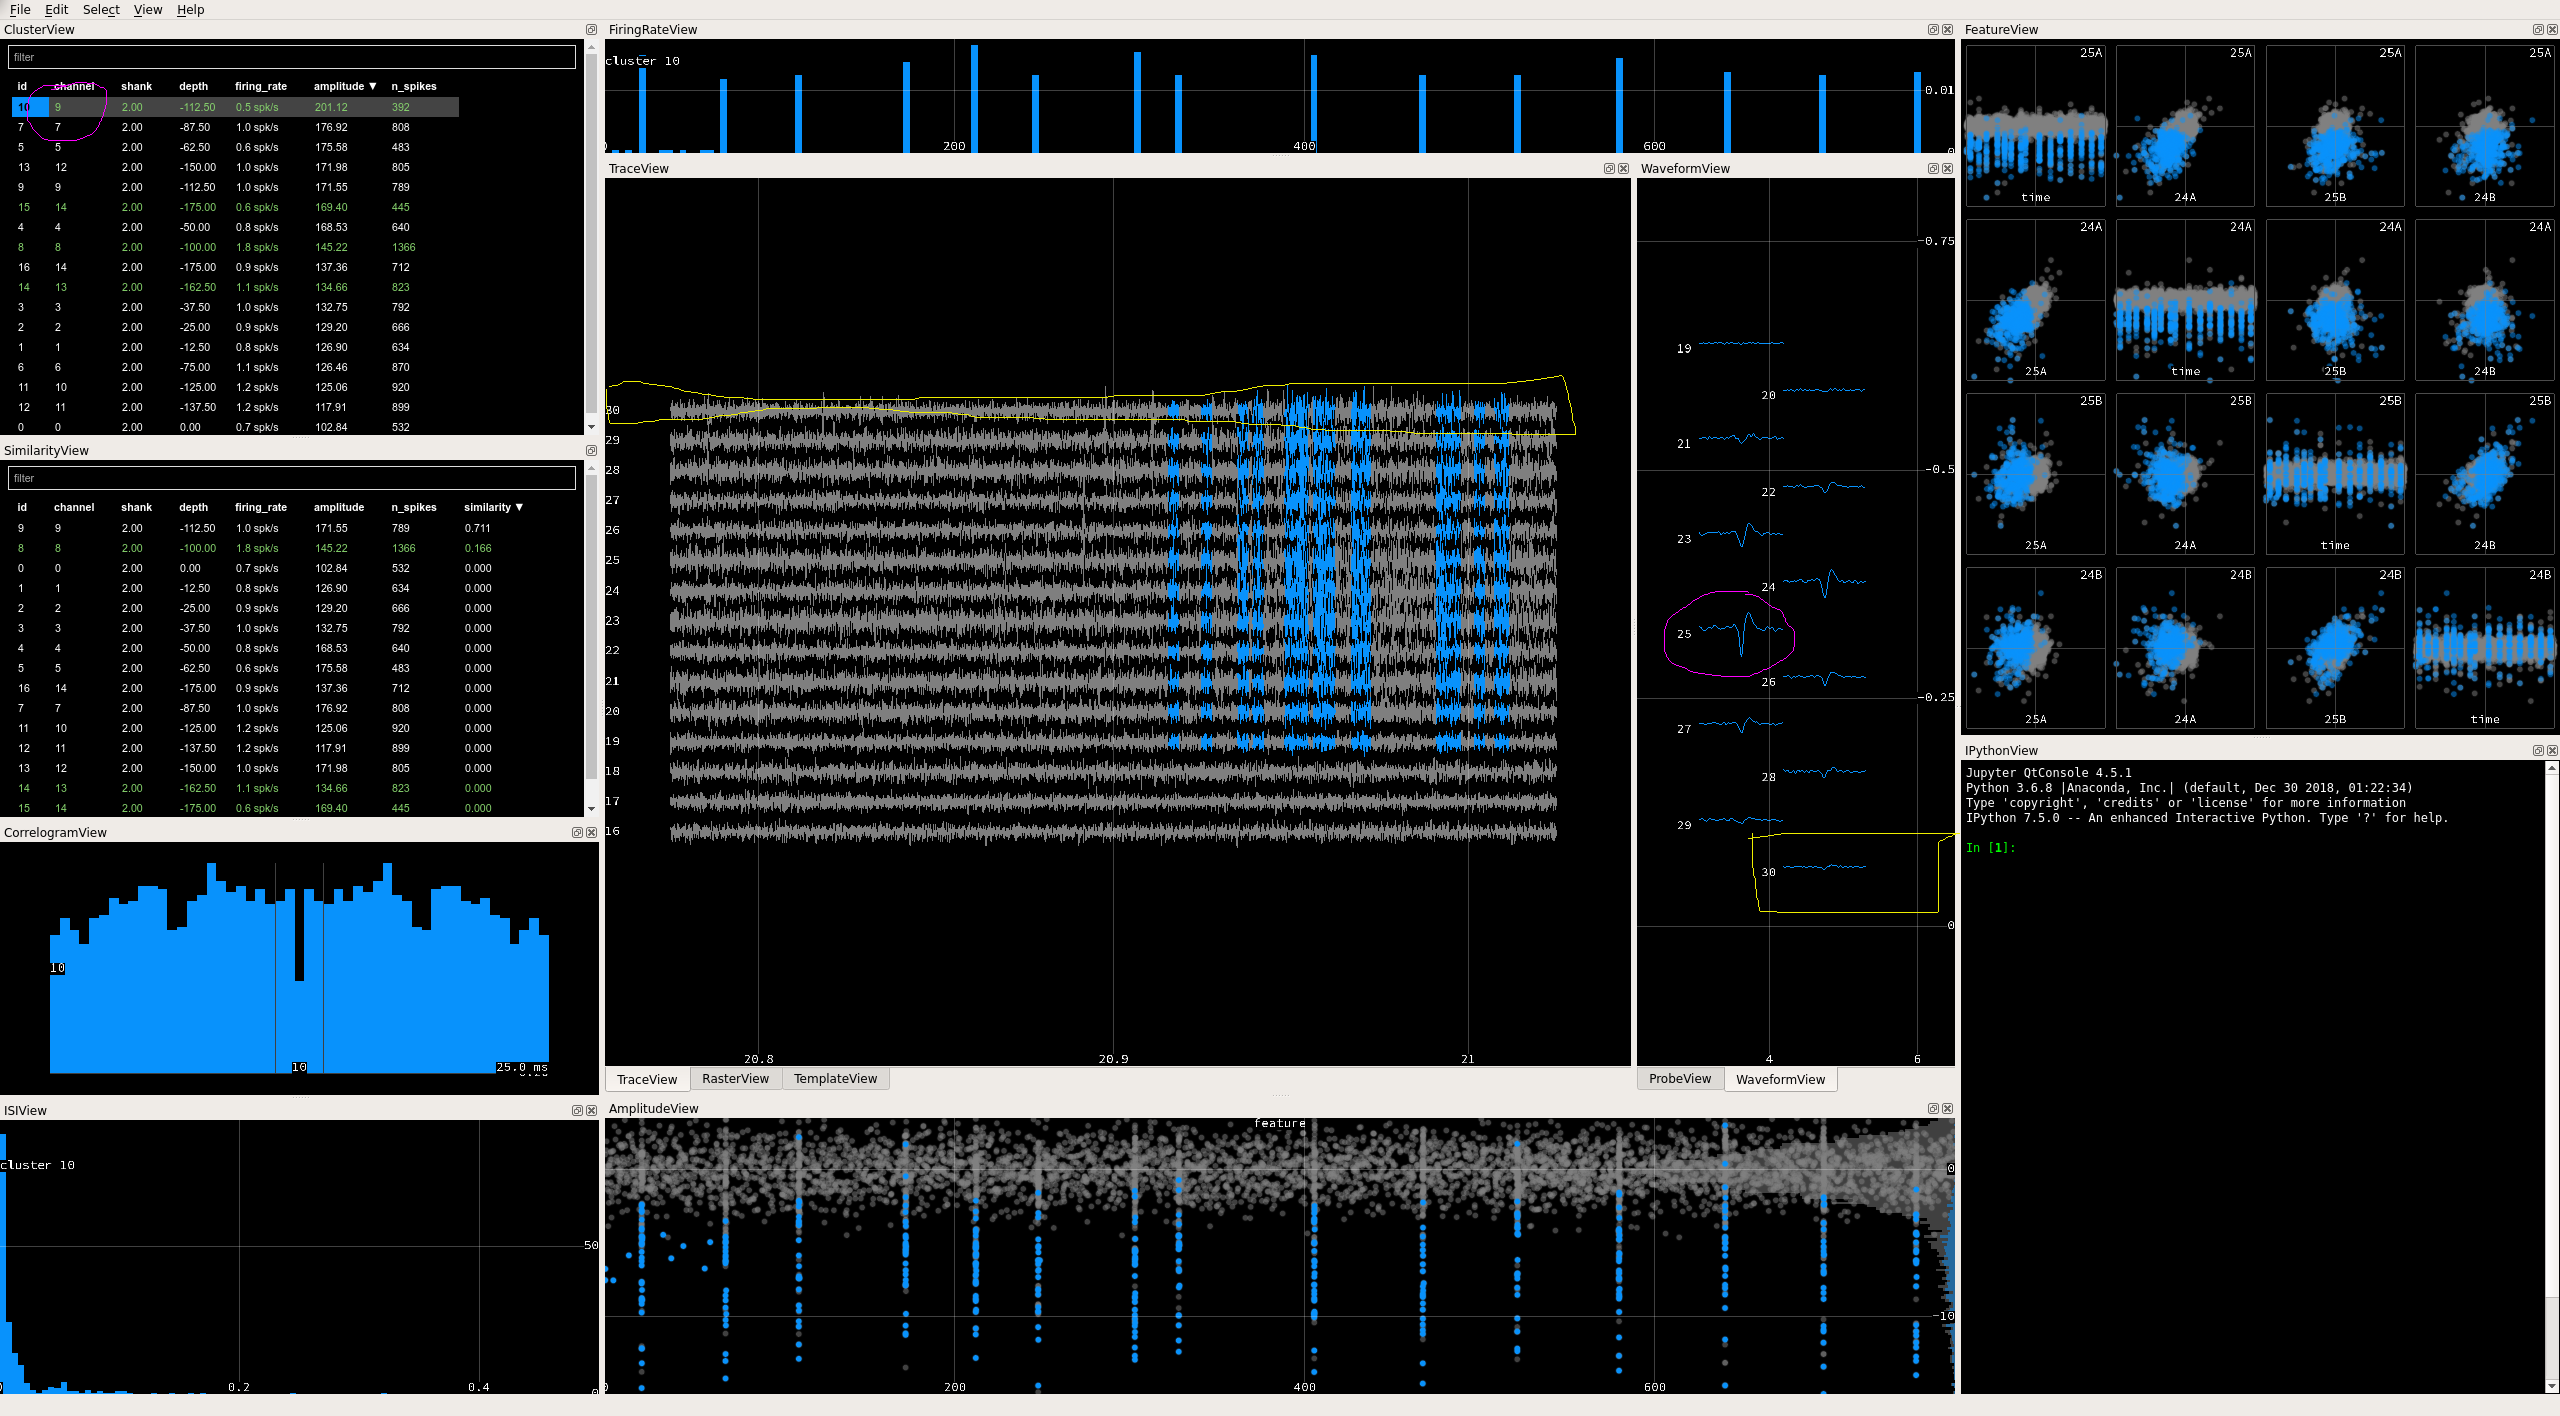Float the AmplitudeView panel using its undock icon
This screenshot has height=1416, width=2560.
1933,1108
